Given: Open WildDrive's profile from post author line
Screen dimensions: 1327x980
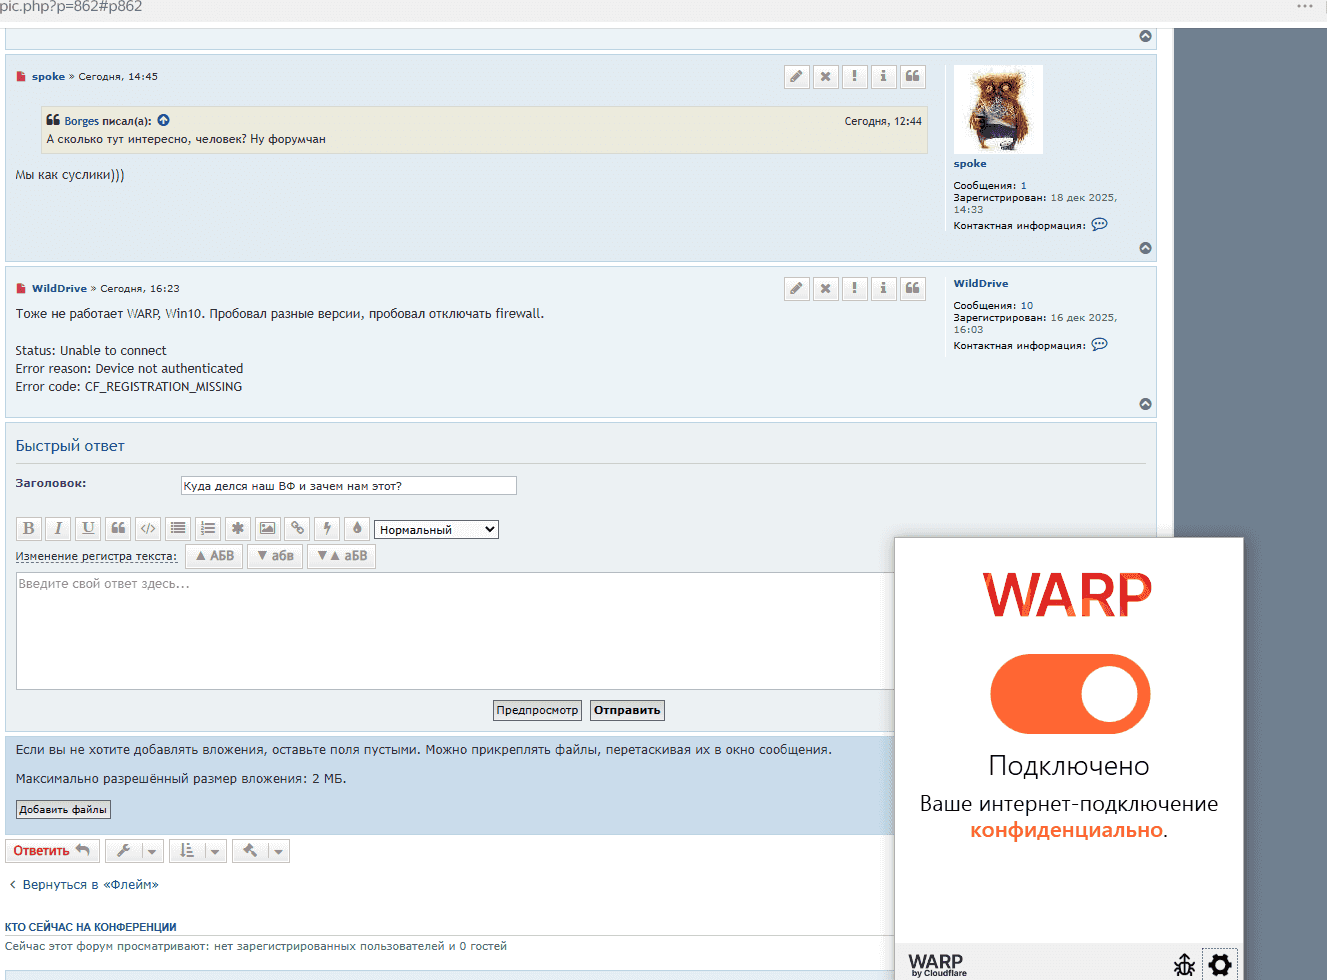Looking at the screenshot, I should 59,289.
